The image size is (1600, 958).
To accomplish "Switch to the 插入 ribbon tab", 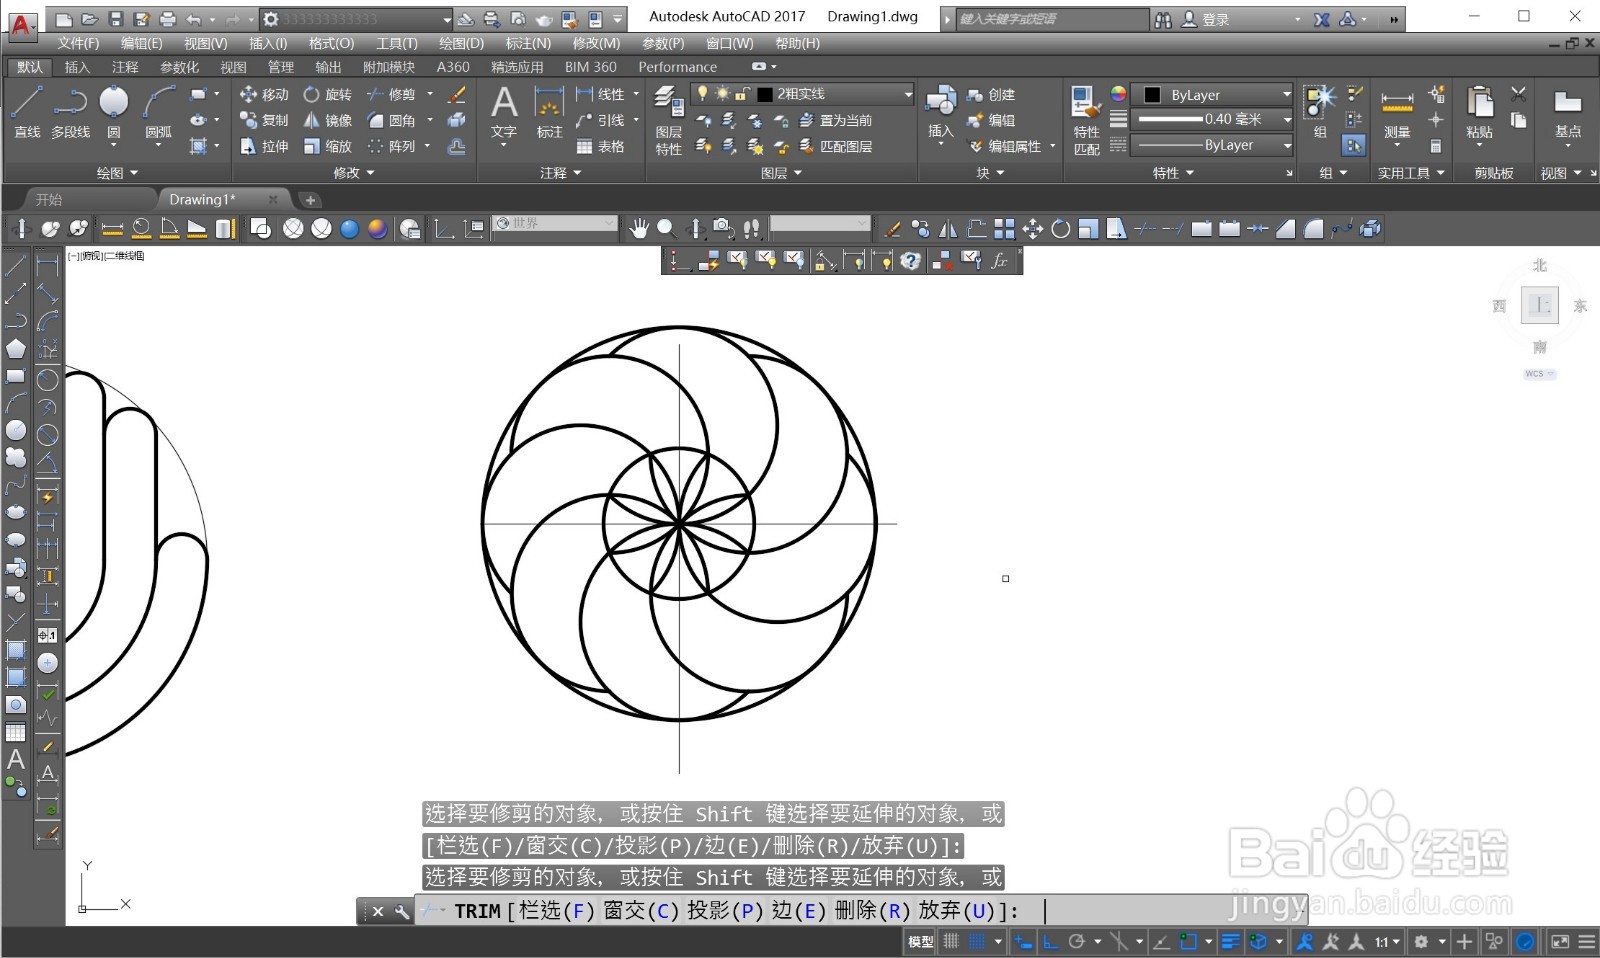I will pyautogui.click(x=77, y=67).
